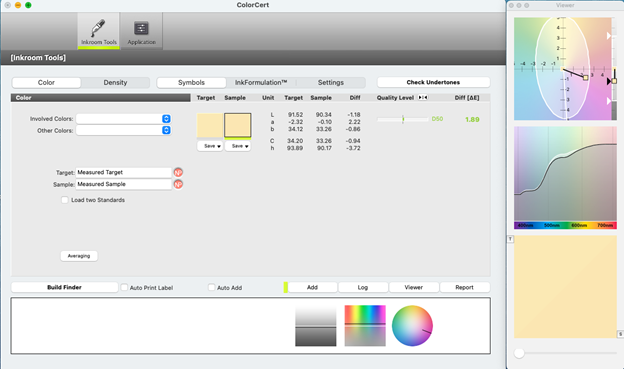Click NP icon beside Sample field
Screen dimensions: 624x369
(x=178, y=184)
